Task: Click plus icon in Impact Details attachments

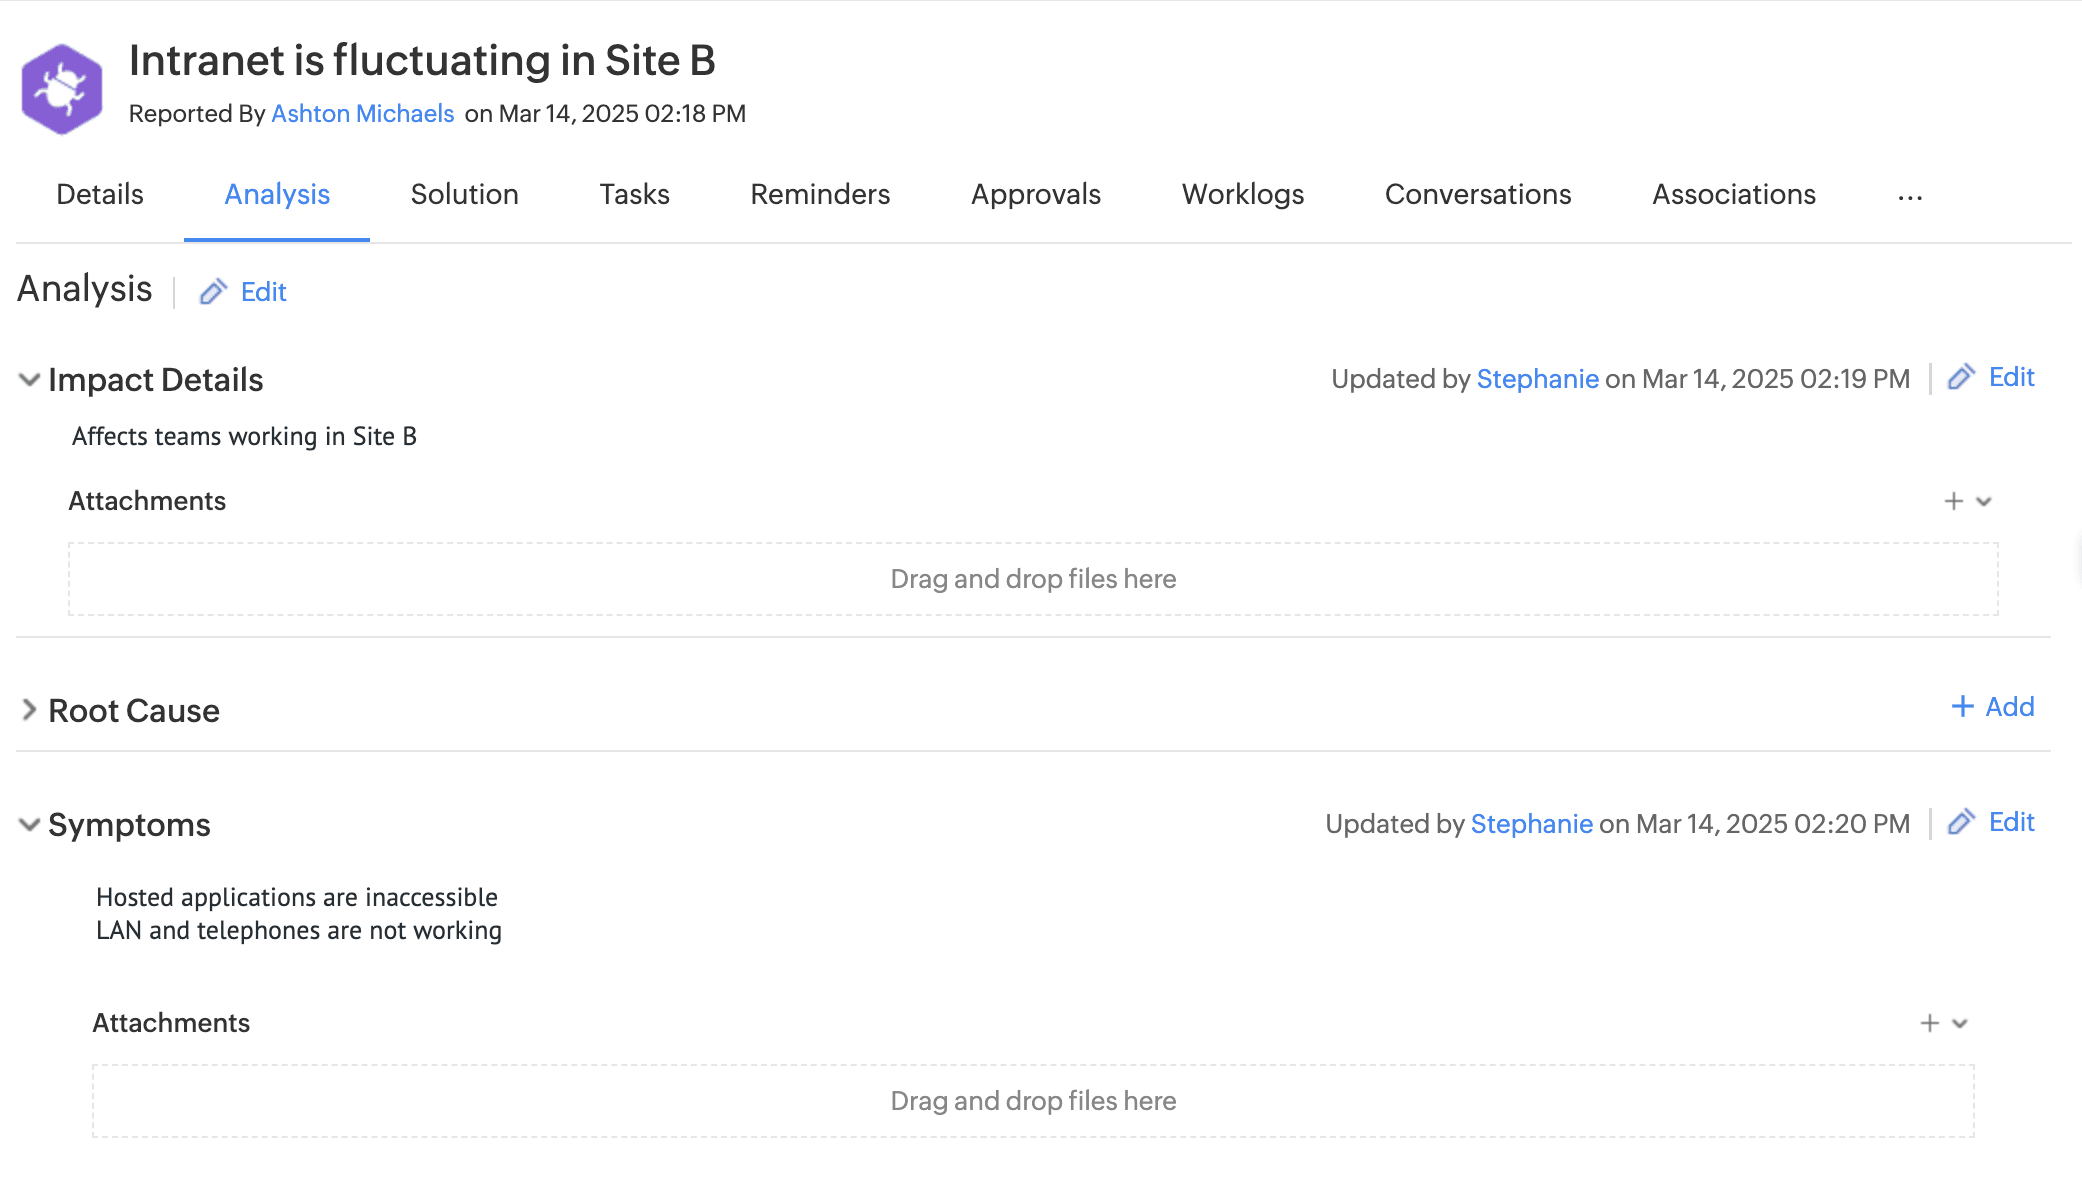Action: coord(1953,501)
